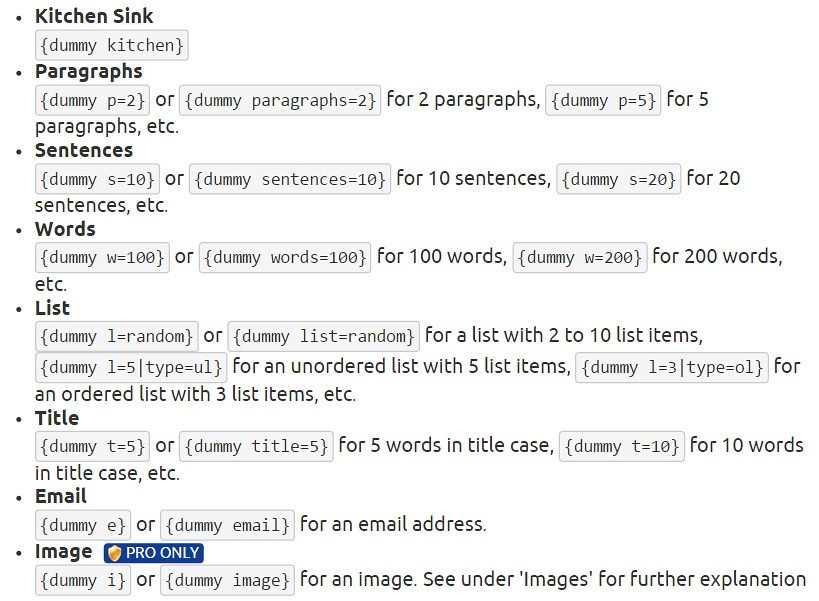The width and height of the screenshot is (819, 601).
Task: Select the {dummy l=random} code tag
Action: (116, 336)
